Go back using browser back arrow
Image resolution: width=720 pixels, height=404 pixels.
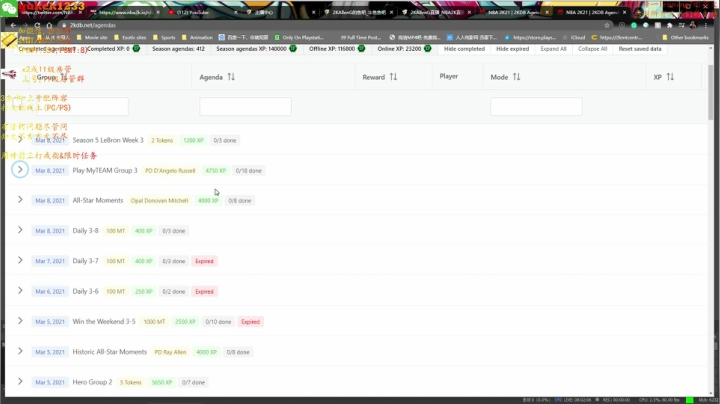click(13, 25)
